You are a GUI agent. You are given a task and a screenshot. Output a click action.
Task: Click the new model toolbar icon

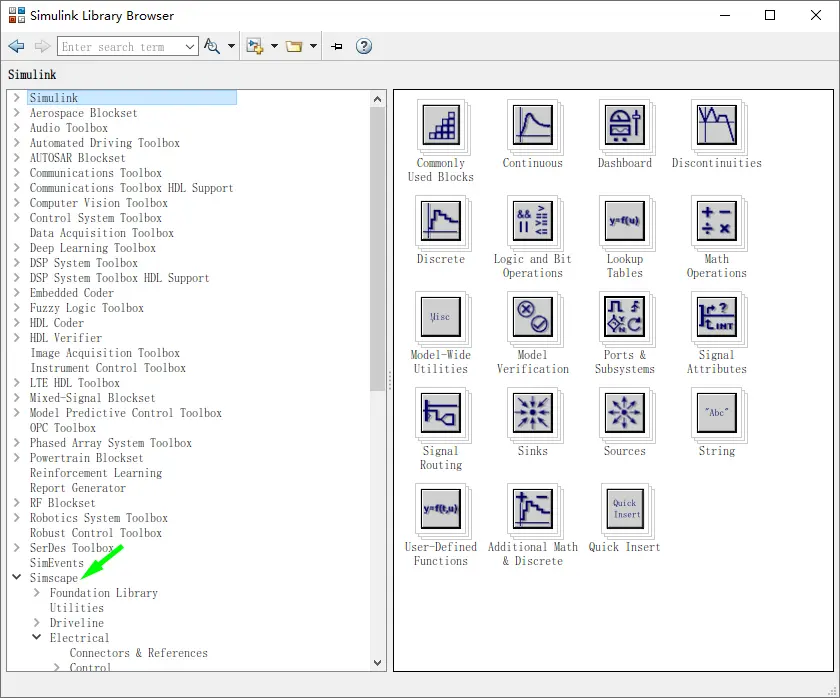[x=254, y=47]
